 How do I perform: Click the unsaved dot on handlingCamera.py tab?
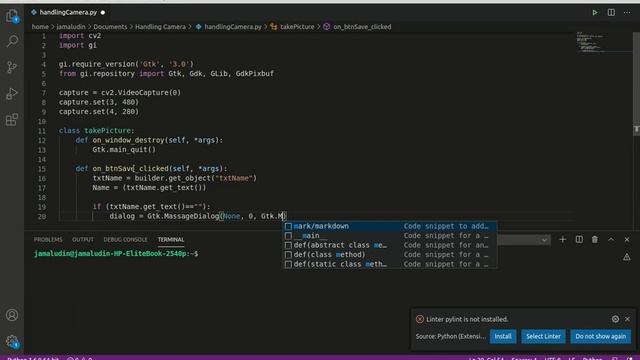(103, 13)
